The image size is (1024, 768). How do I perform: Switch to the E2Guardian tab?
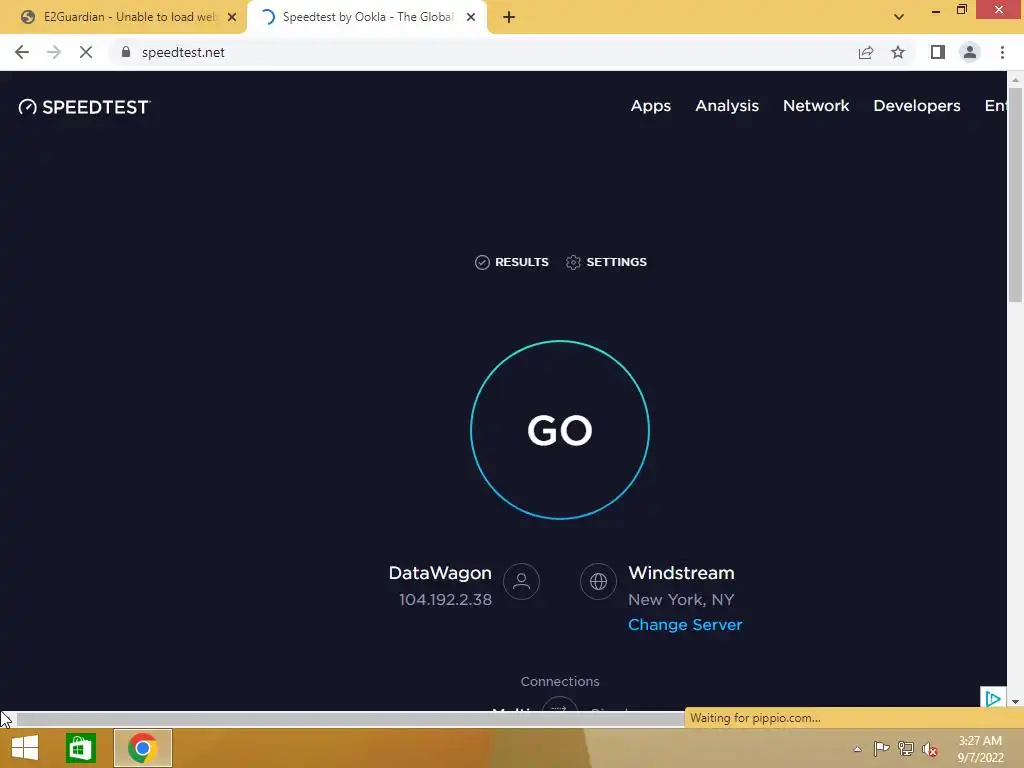pyautogui.click(x=123, y=17)
